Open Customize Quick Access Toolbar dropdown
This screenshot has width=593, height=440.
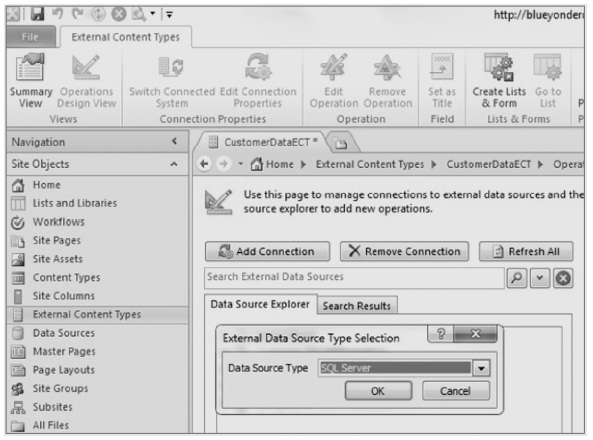point(169,15)
